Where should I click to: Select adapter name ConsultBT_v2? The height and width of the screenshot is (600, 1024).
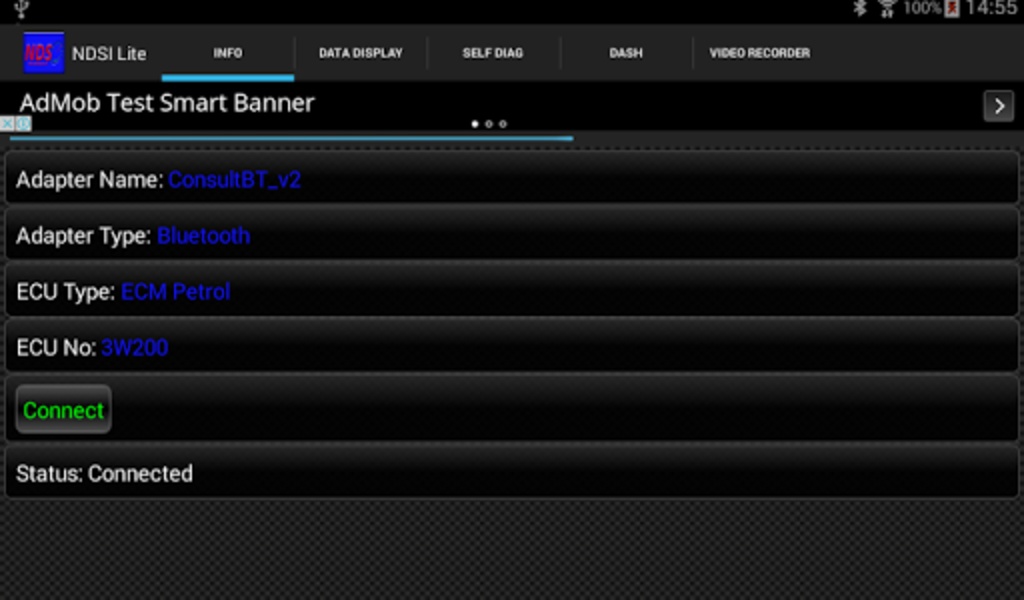coord(234,180)
